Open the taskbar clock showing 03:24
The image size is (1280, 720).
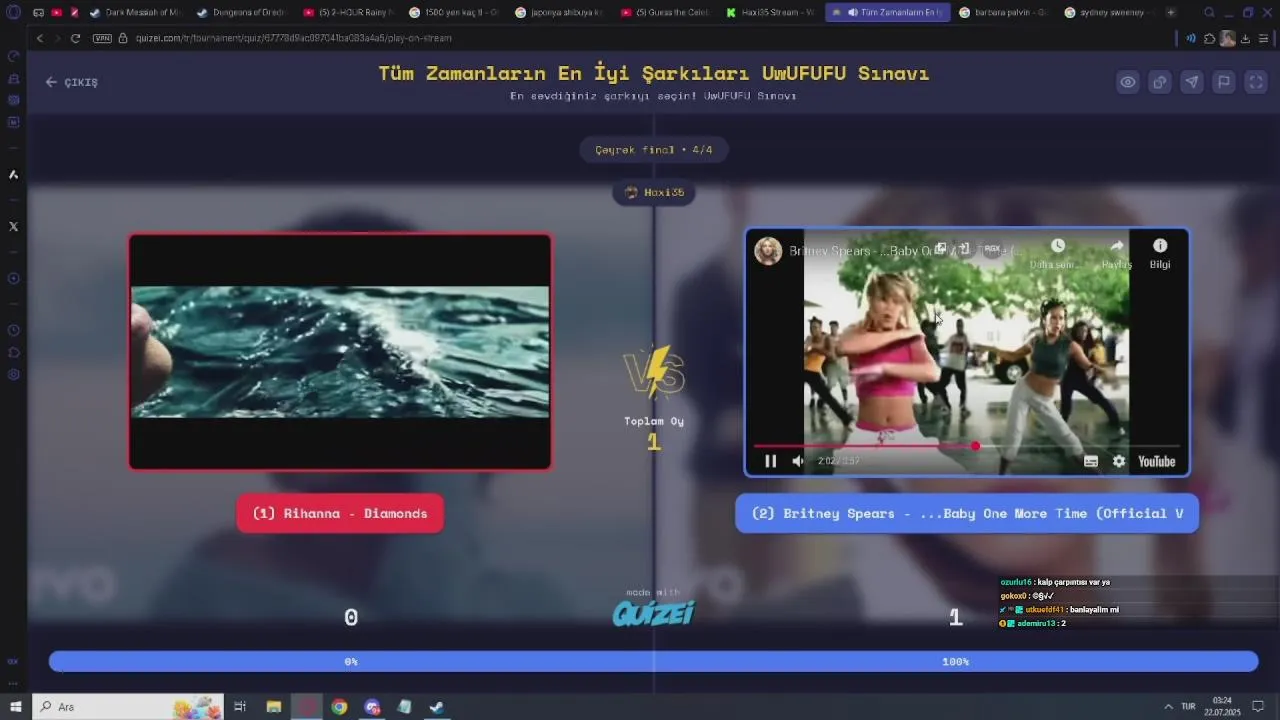1224,706
